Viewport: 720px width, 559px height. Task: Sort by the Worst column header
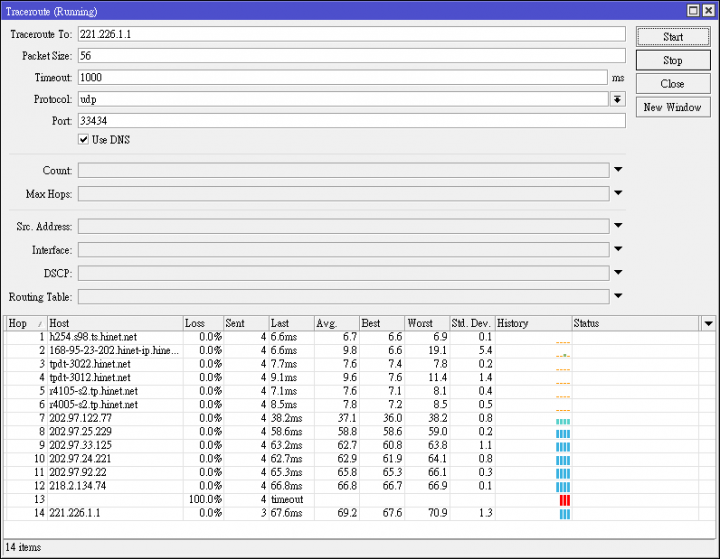click(427, 323)
